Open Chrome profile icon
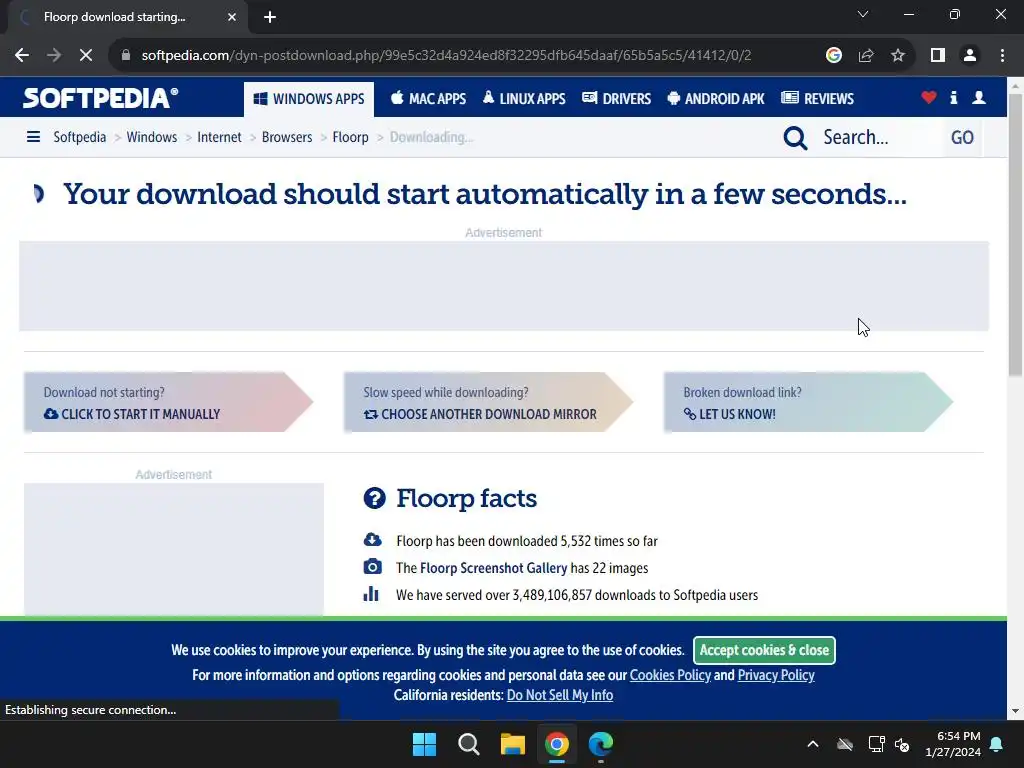Viewport: 1024px width, 768px height. pyautogui.click(x=970, y=56)
